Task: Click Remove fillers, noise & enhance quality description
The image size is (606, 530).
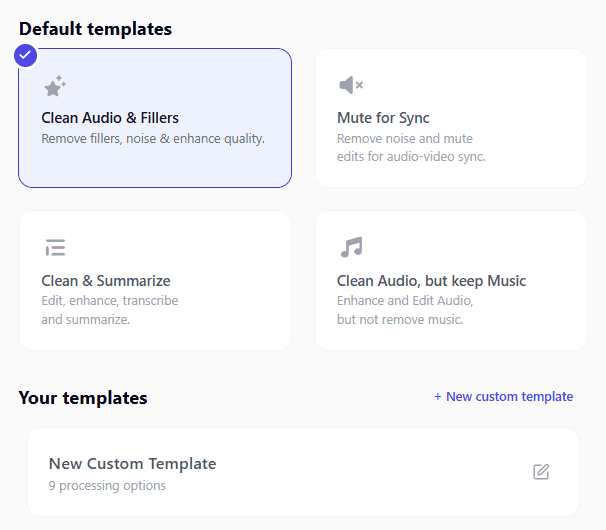Action: 153,138
